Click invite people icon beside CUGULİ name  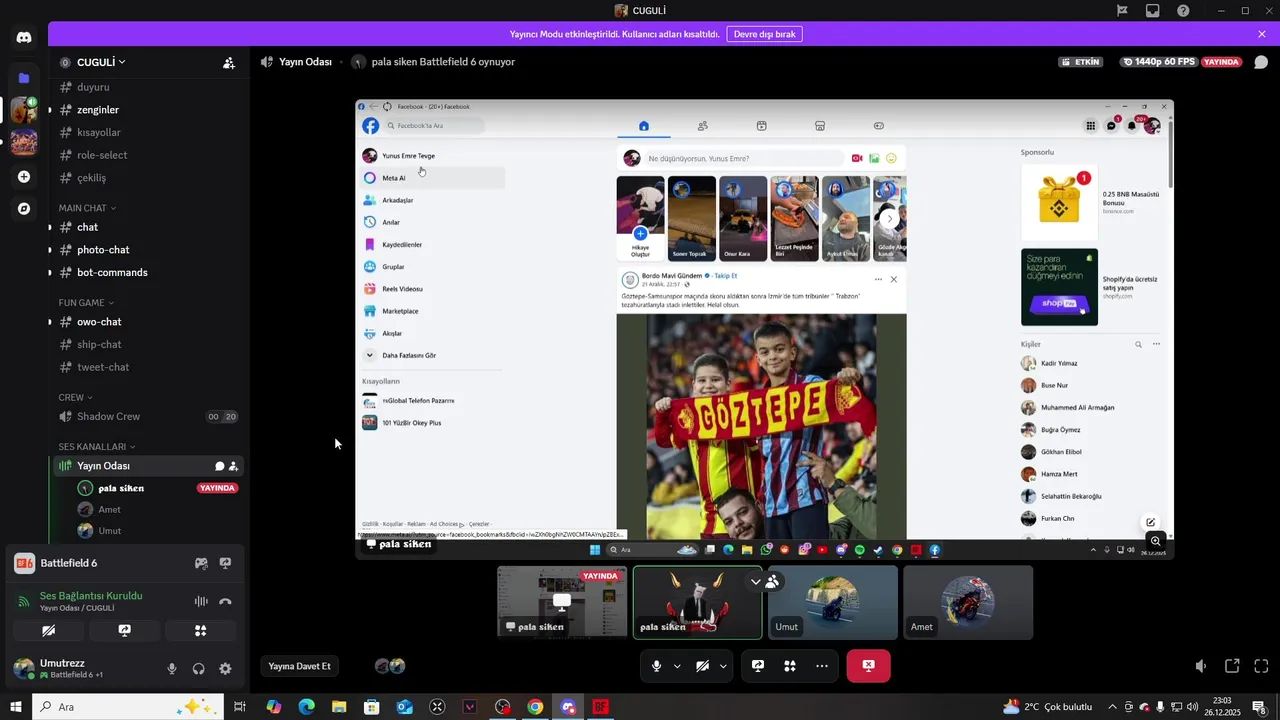[229, 62]
